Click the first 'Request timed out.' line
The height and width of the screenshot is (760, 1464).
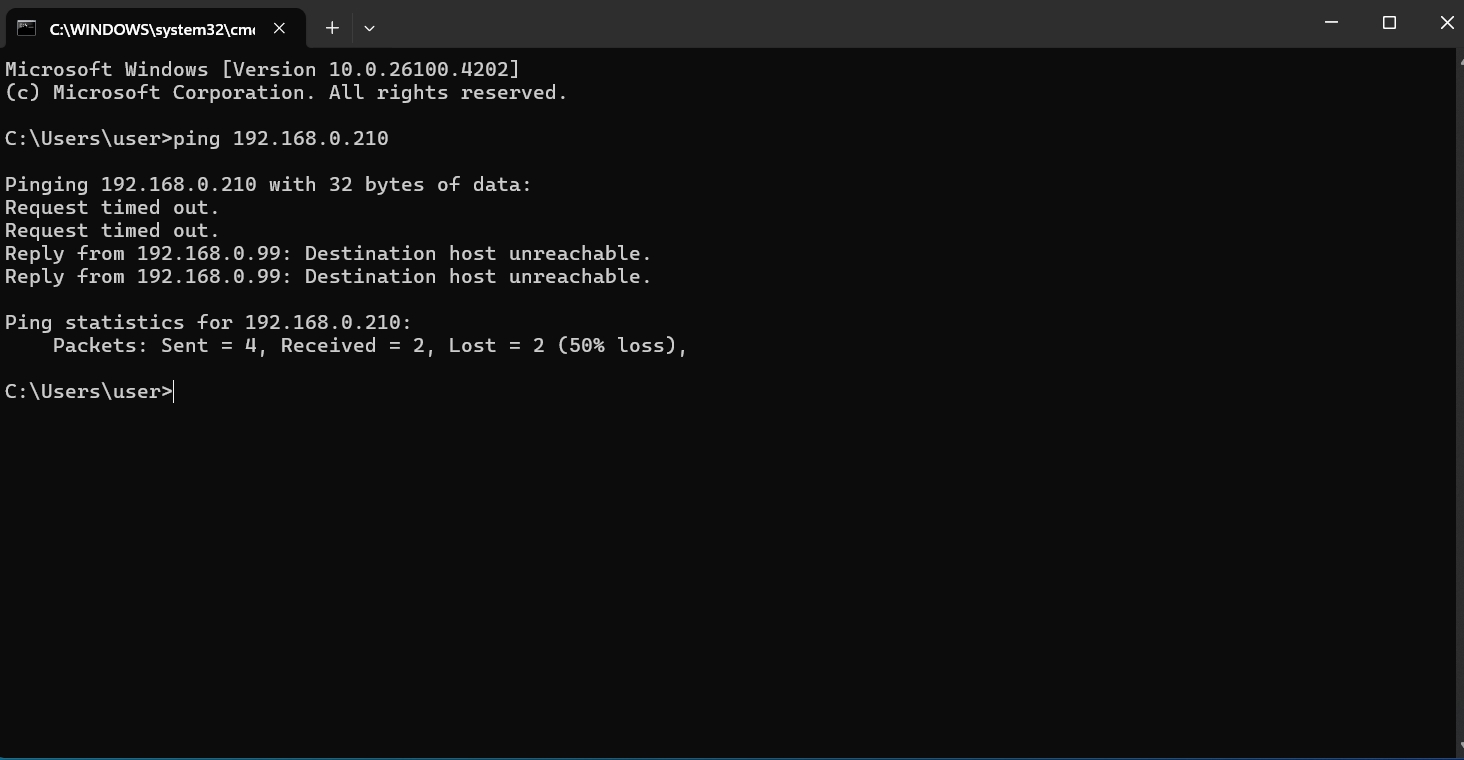tap(112, 208)
